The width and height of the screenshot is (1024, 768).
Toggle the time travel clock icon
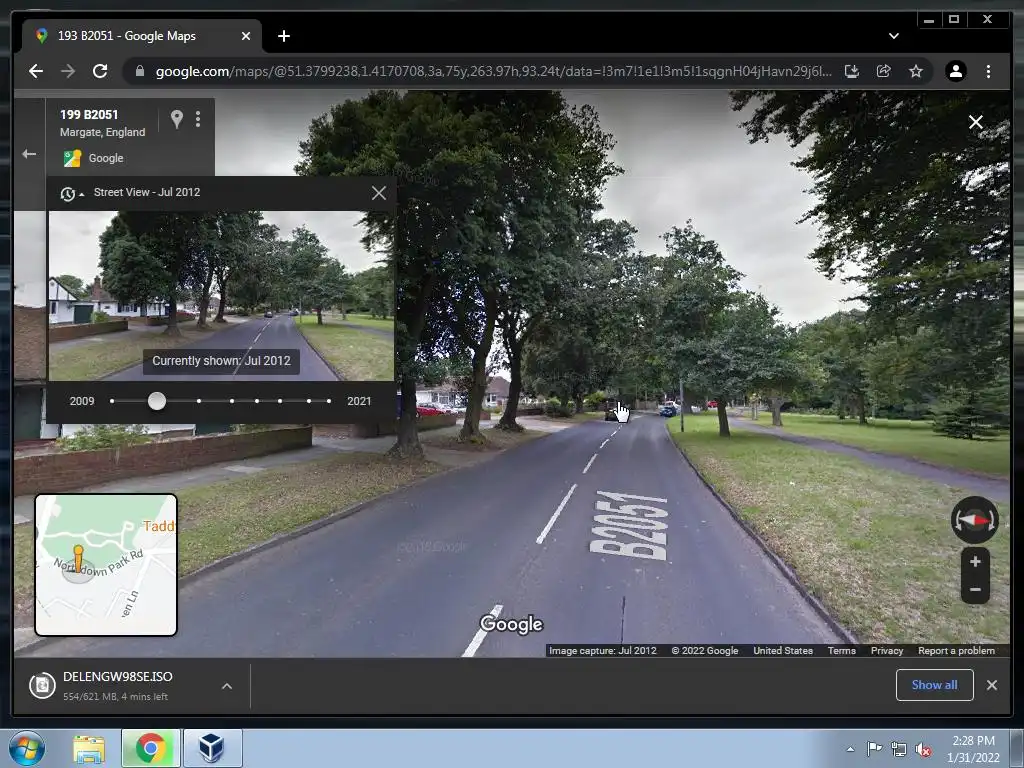tap(71, 193)
